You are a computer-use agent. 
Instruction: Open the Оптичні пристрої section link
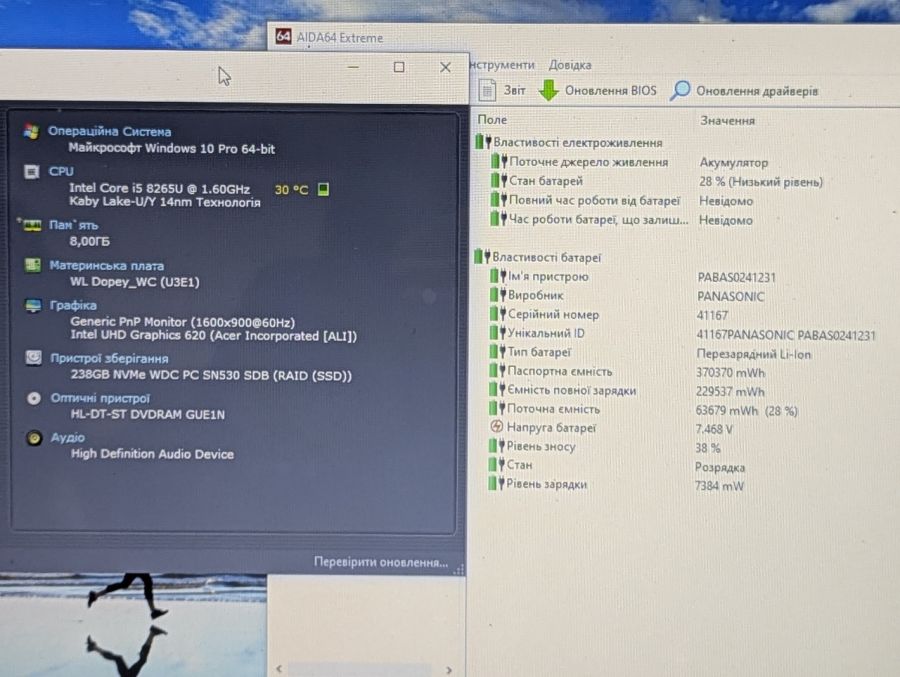(100, 398)
